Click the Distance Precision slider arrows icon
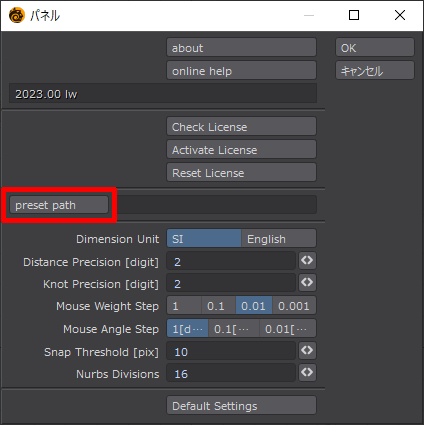The image size is (424, 425). (307, 260)
